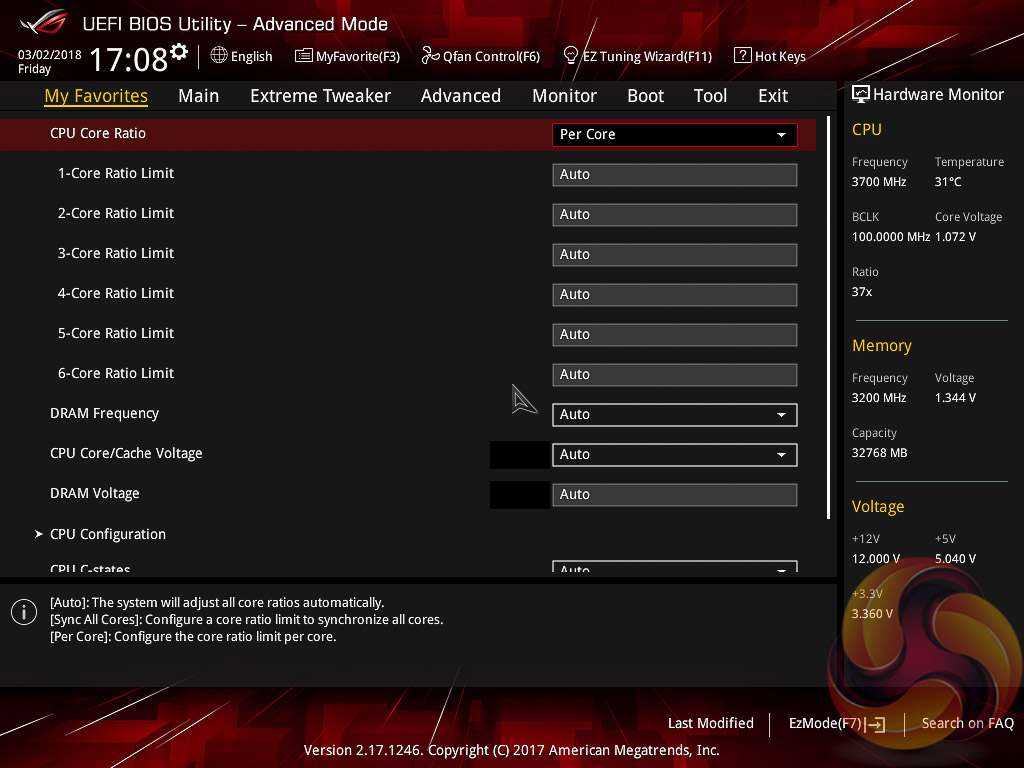Image resolution: width=1024 pixels, height=768 pixels.
Task: Click the Capacity 32768 MB value
Action: pyautogui.click(x=880, y=453)
